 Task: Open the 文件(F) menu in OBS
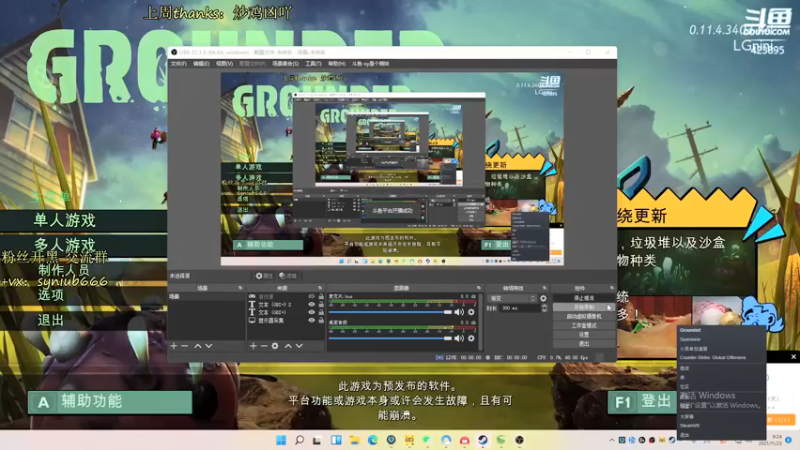[x=179, y=64]
